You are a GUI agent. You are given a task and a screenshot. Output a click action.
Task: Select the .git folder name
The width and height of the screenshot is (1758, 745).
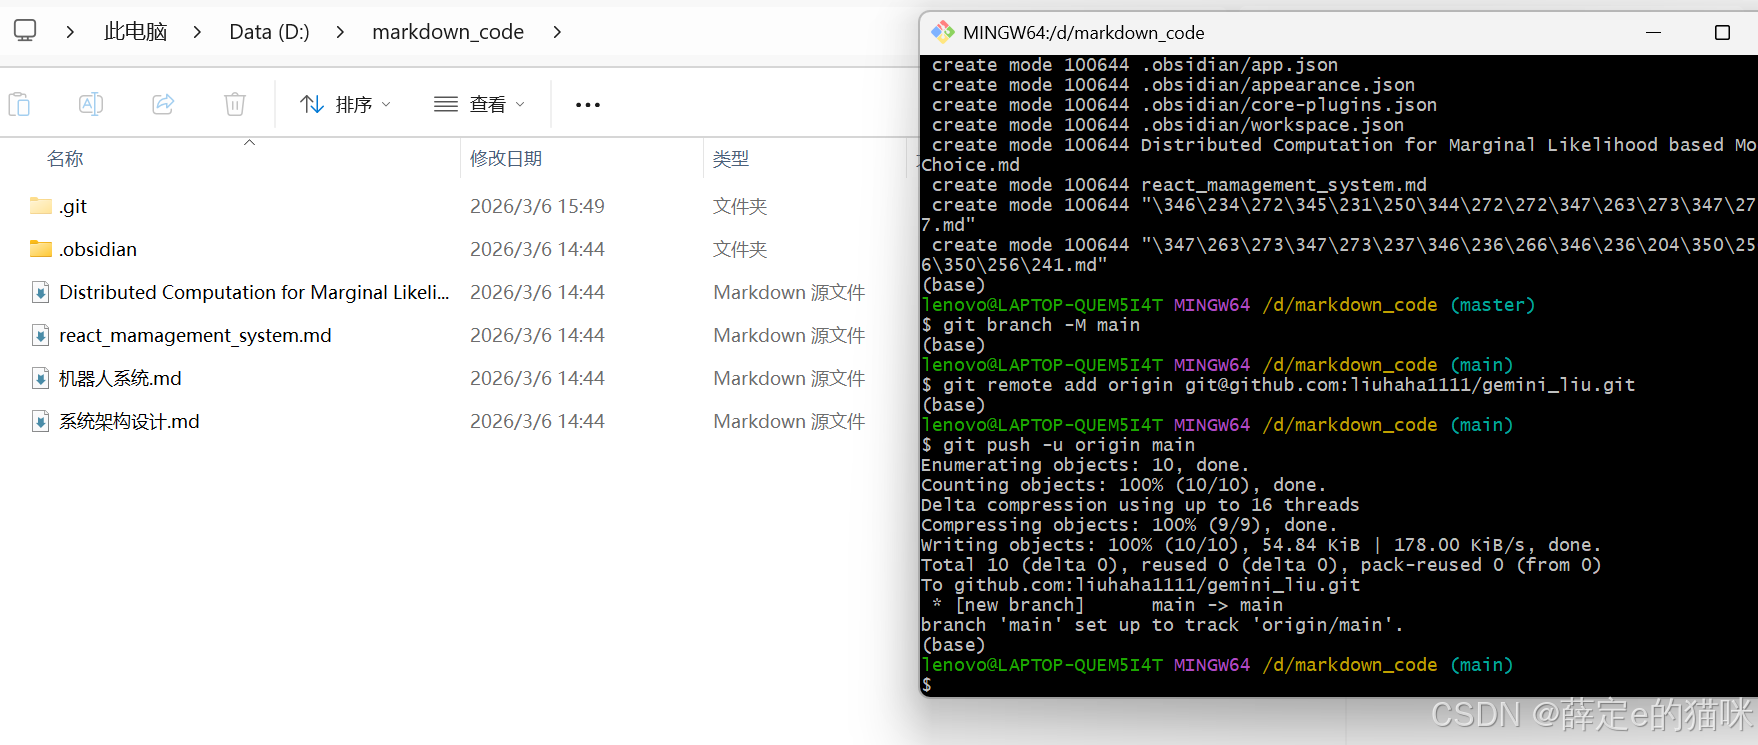point(73,206)
